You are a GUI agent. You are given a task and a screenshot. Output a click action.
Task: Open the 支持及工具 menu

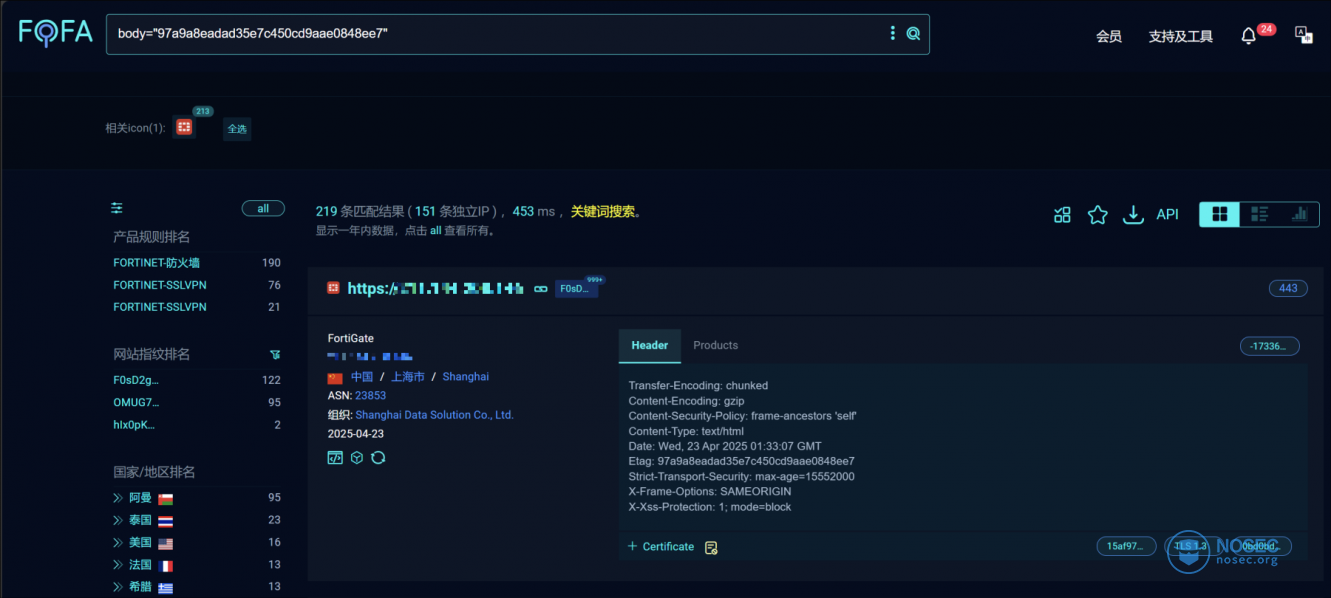pyautogui.click(x=1181, y=36)
